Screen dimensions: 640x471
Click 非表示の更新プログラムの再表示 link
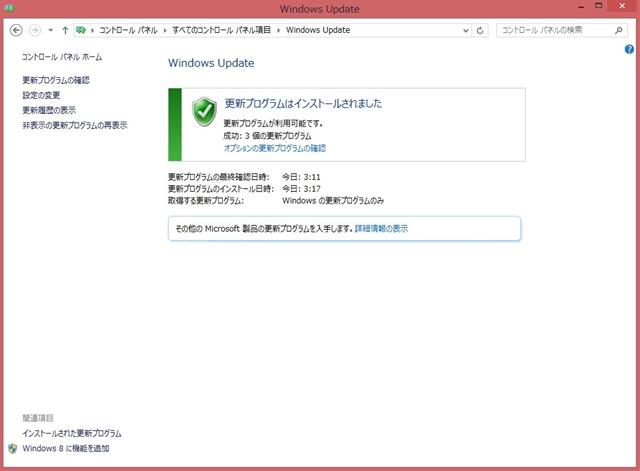(75, 125)
